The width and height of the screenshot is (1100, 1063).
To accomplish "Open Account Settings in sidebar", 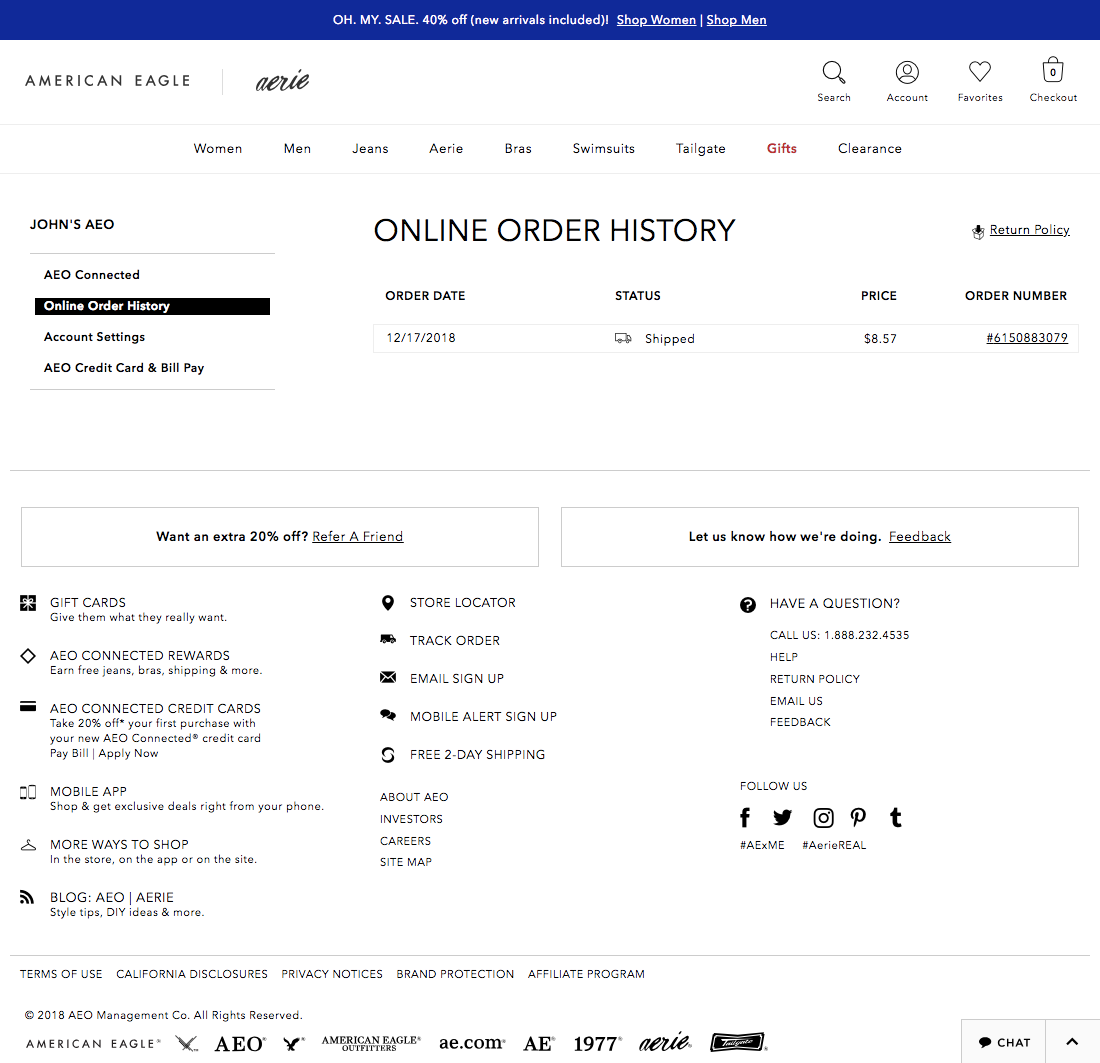I will [94, 337].
